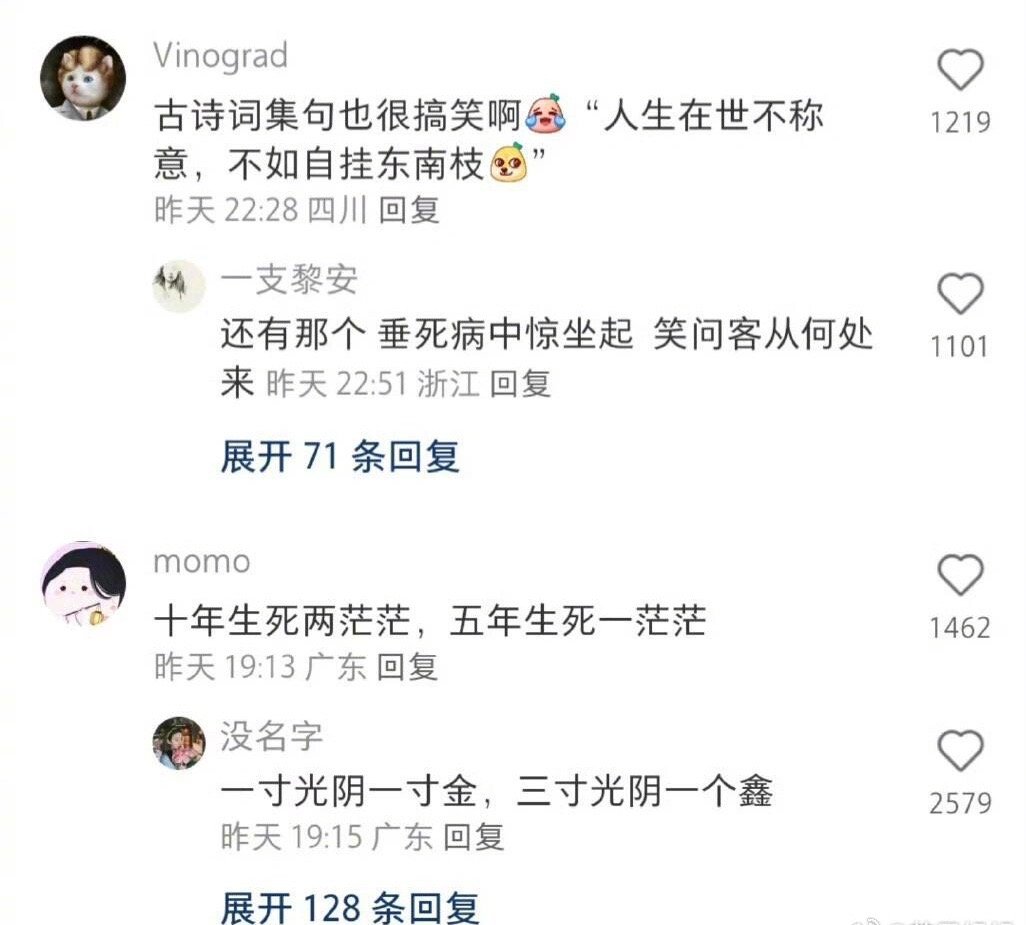Open the momo username link
This screenshot has height=925, width=1026.
click(202, 563)
